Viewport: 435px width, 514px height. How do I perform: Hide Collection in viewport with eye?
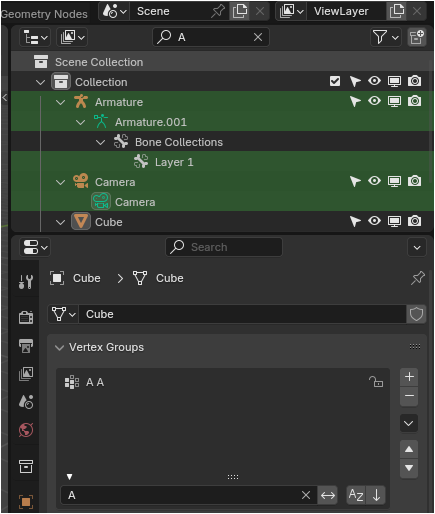click(375, 81)
